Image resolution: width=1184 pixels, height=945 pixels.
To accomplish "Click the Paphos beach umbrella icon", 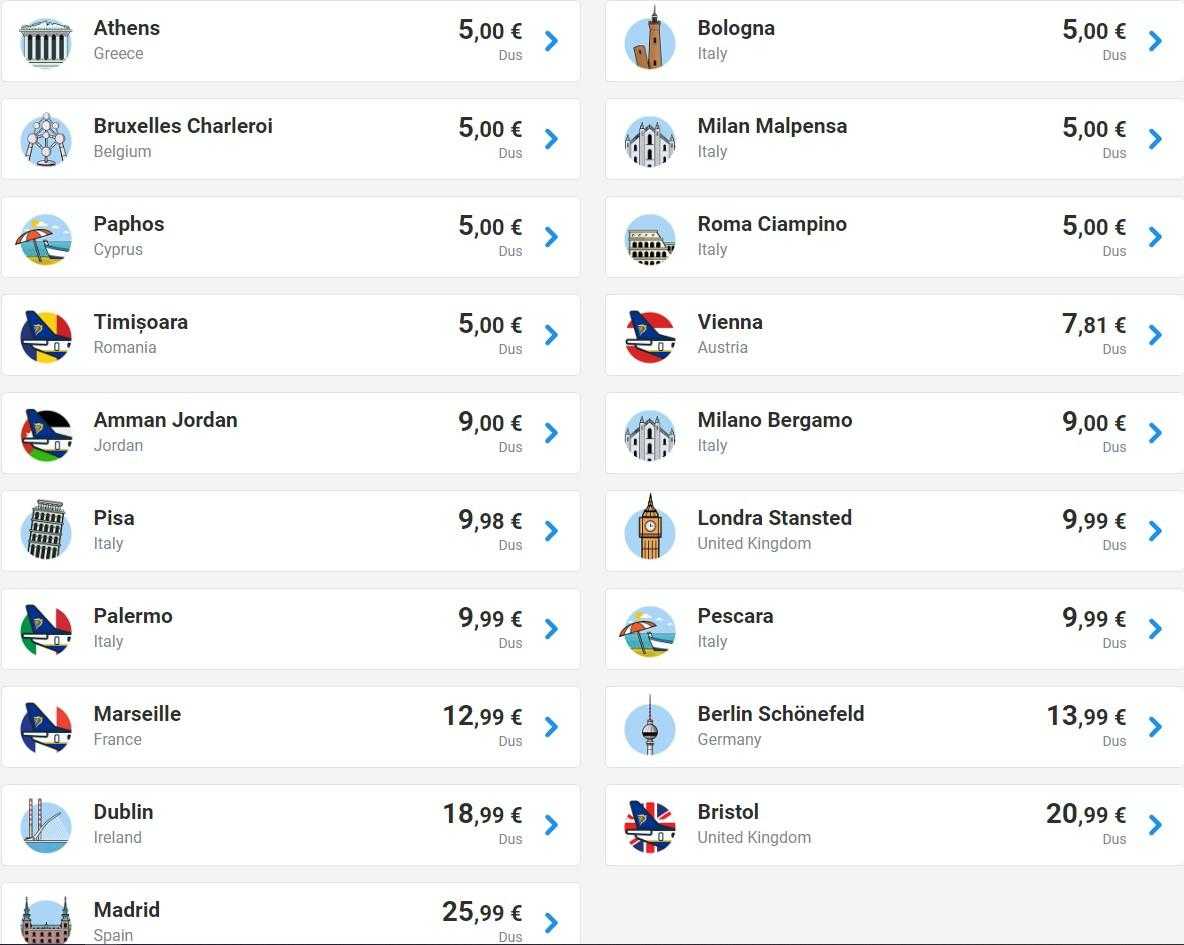I will [45, 239].
